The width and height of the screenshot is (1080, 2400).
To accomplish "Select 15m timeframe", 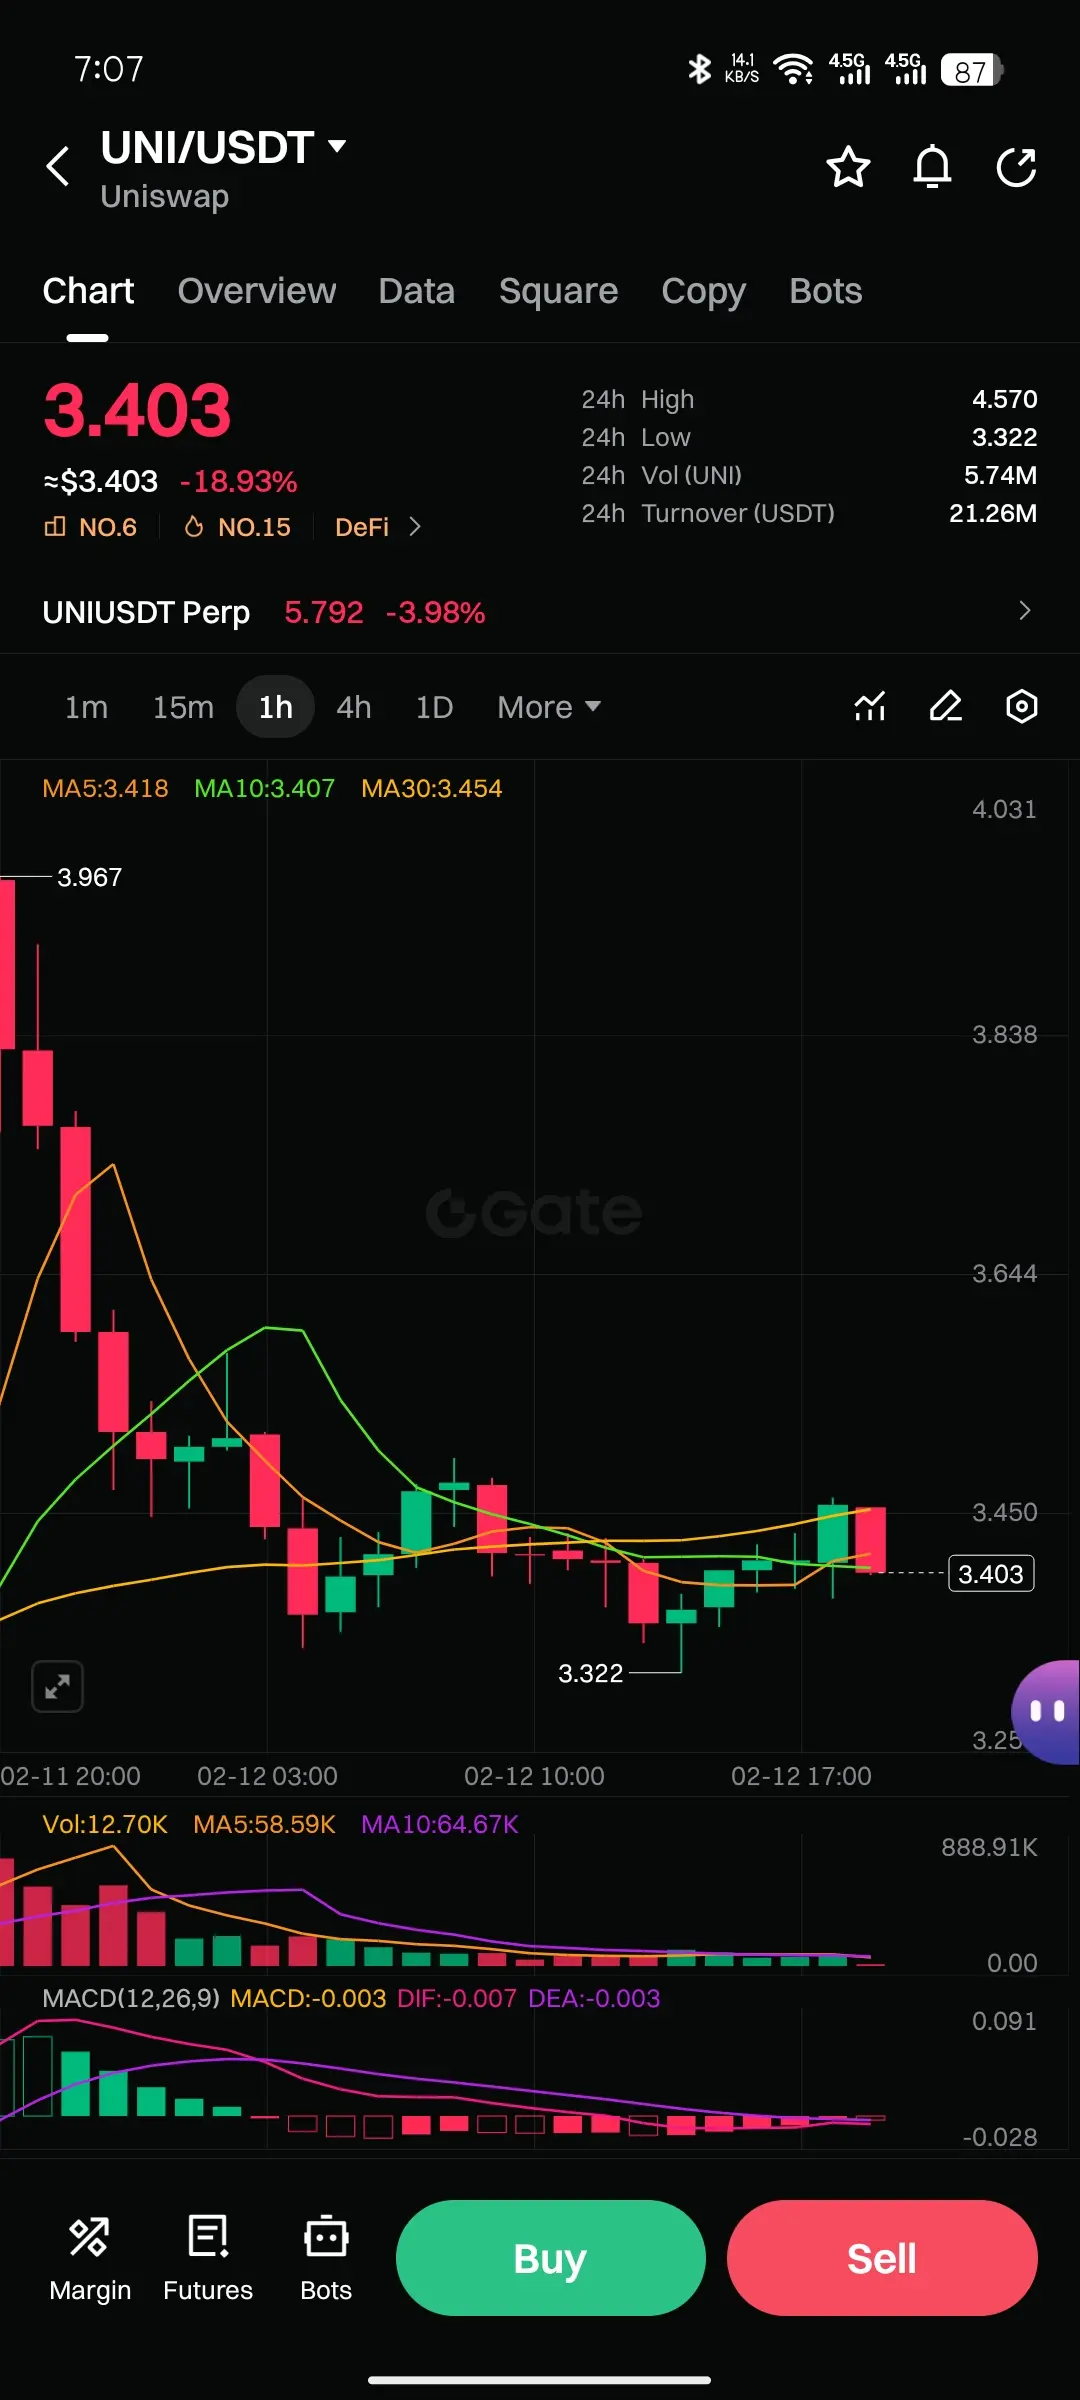I will pyautogui.click(x=183, y=707).
